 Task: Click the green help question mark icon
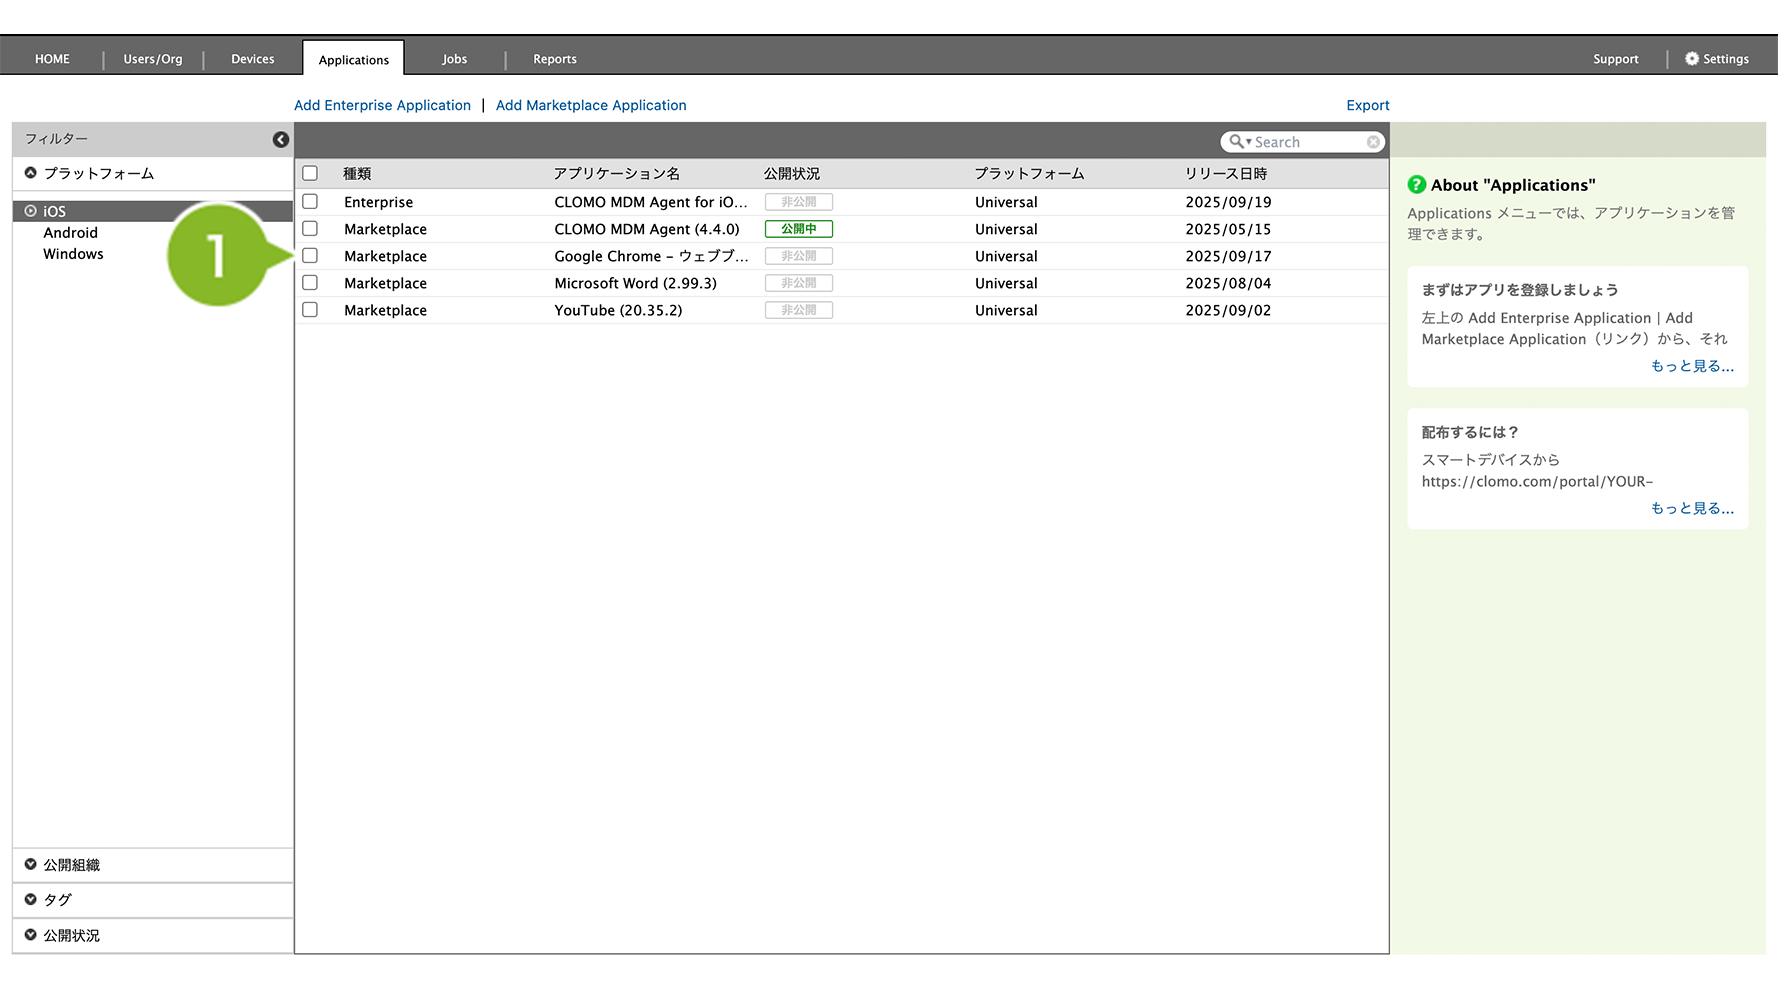click(1416, 185)
